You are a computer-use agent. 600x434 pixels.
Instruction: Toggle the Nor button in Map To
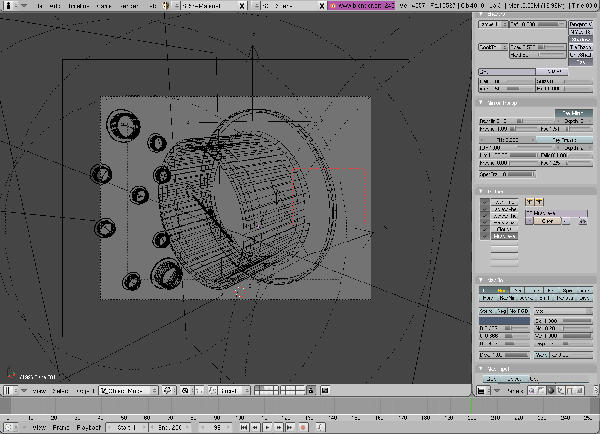click(x=502, y=290)
